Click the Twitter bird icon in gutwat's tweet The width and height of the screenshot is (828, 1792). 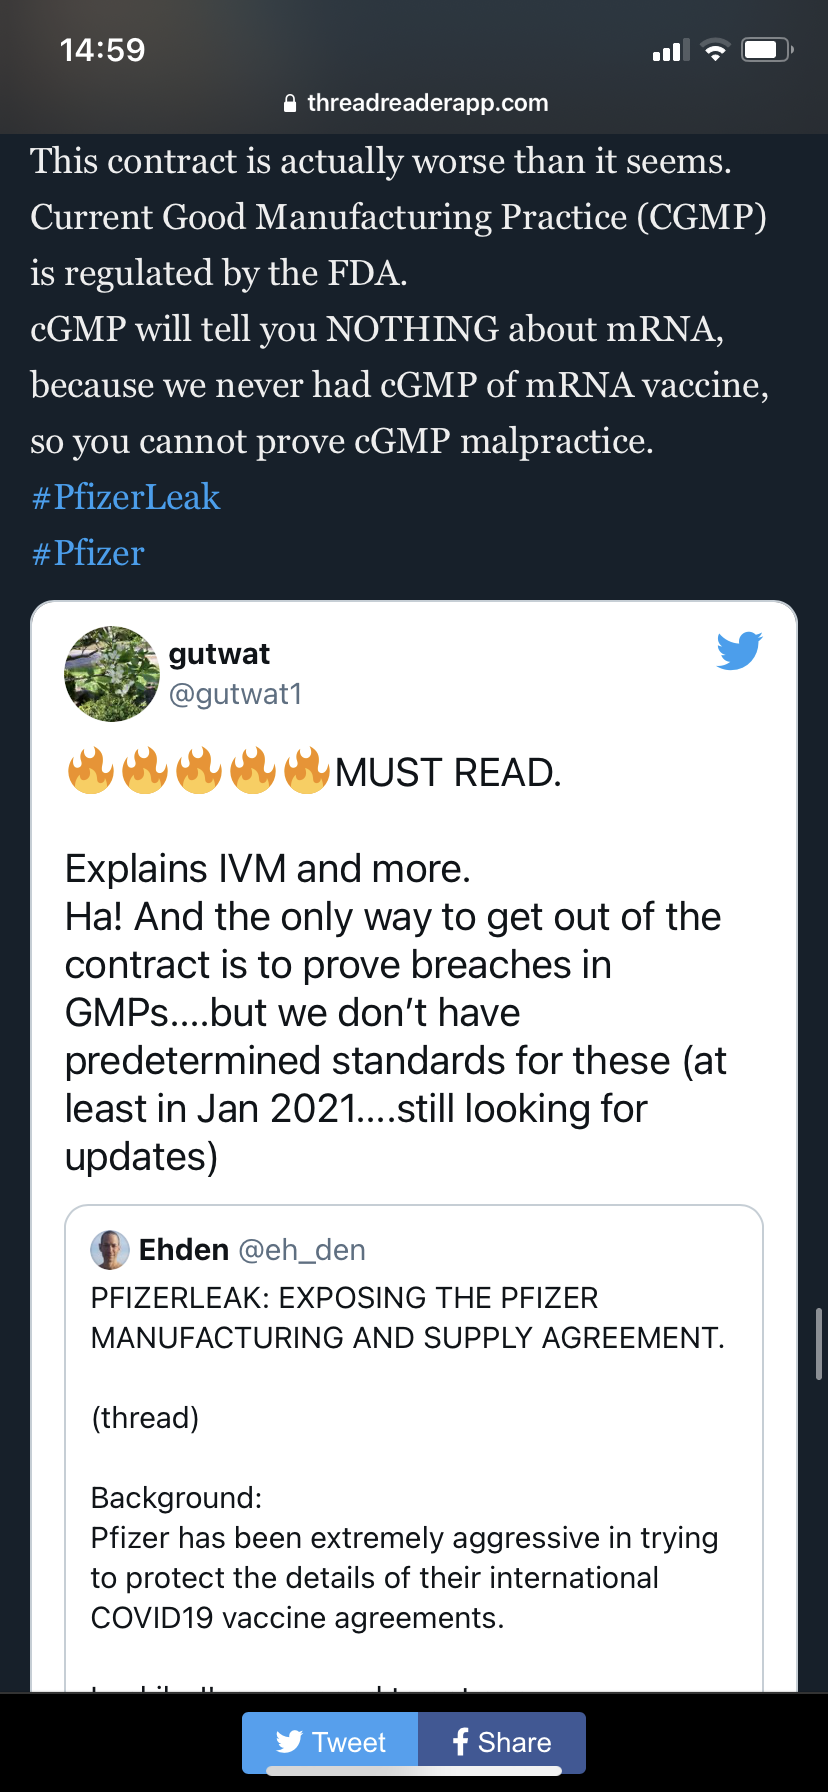coord(739,651)
